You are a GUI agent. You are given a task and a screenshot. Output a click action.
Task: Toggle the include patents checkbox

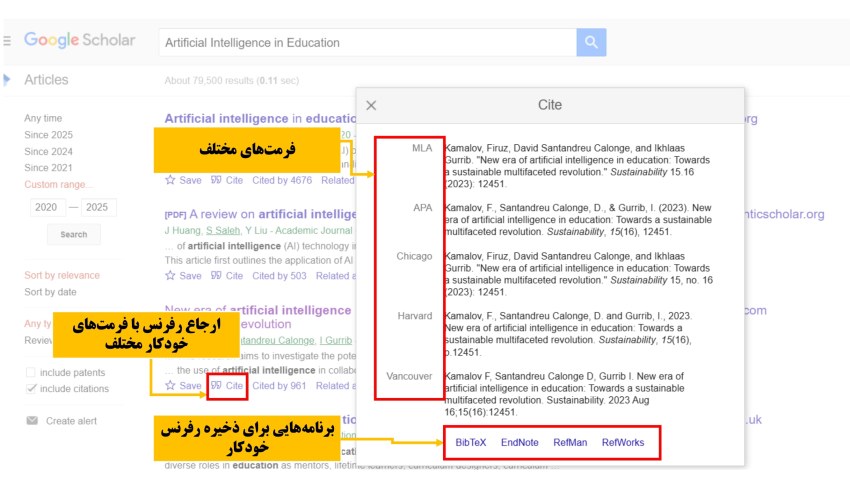(x=30, y=372)
